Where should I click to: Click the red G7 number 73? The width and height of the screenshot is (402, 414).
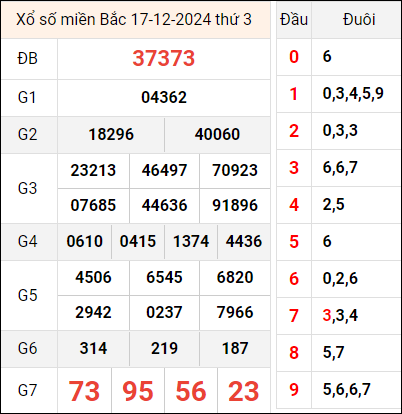tap(84, 391)
